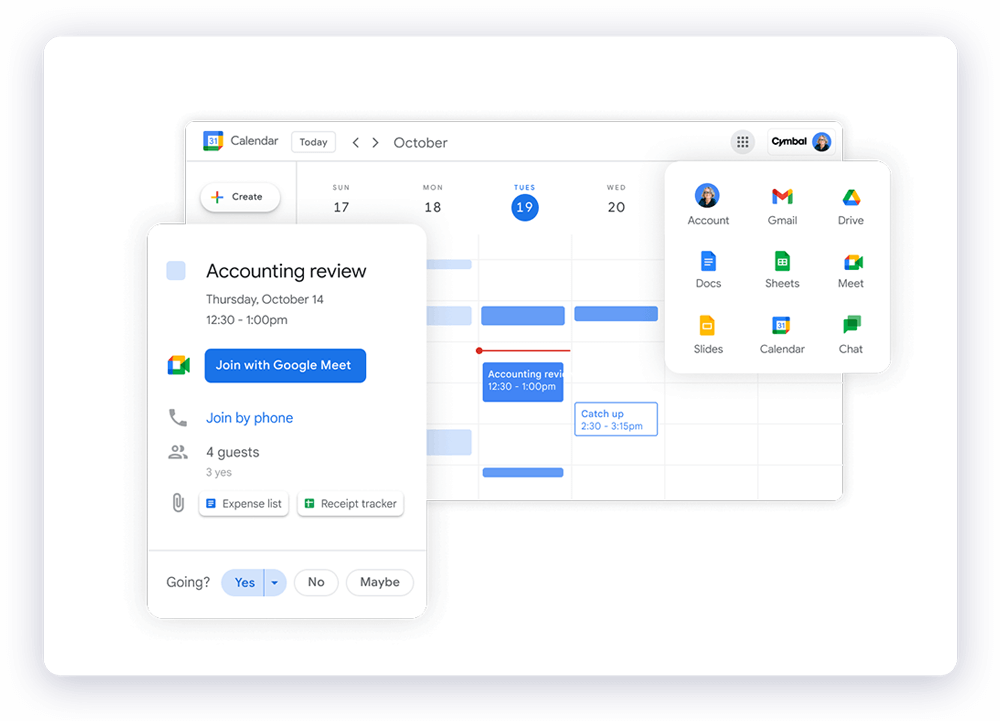Open the Catch up 2:30 event
The width and height of the screenshot is (1000, 721).
pos(615,419)
